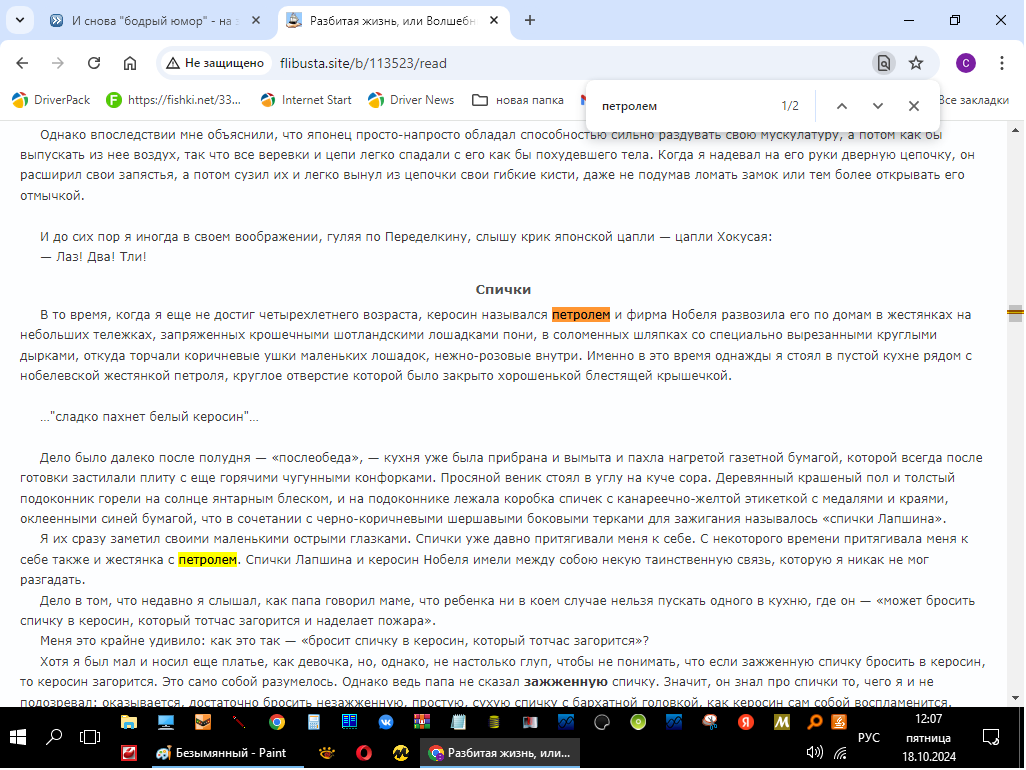The width and height of the screenshot is (1026, 770).
Task: Open a new browser tab
Action: click(530, 21)
